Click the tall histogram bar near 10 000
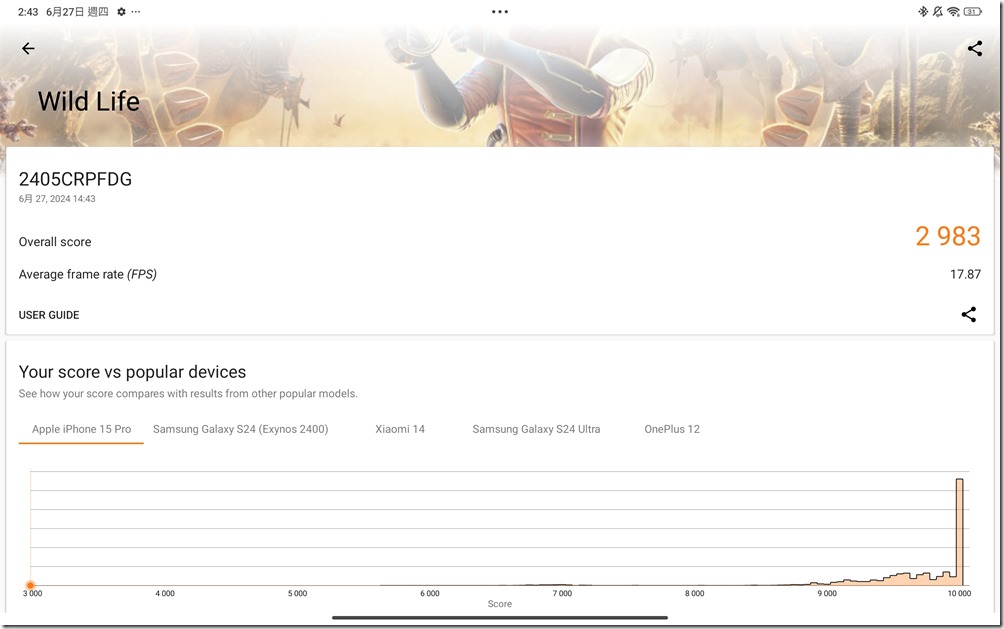The width and height of the screenshot is (1004, 629). click(959, 532)
